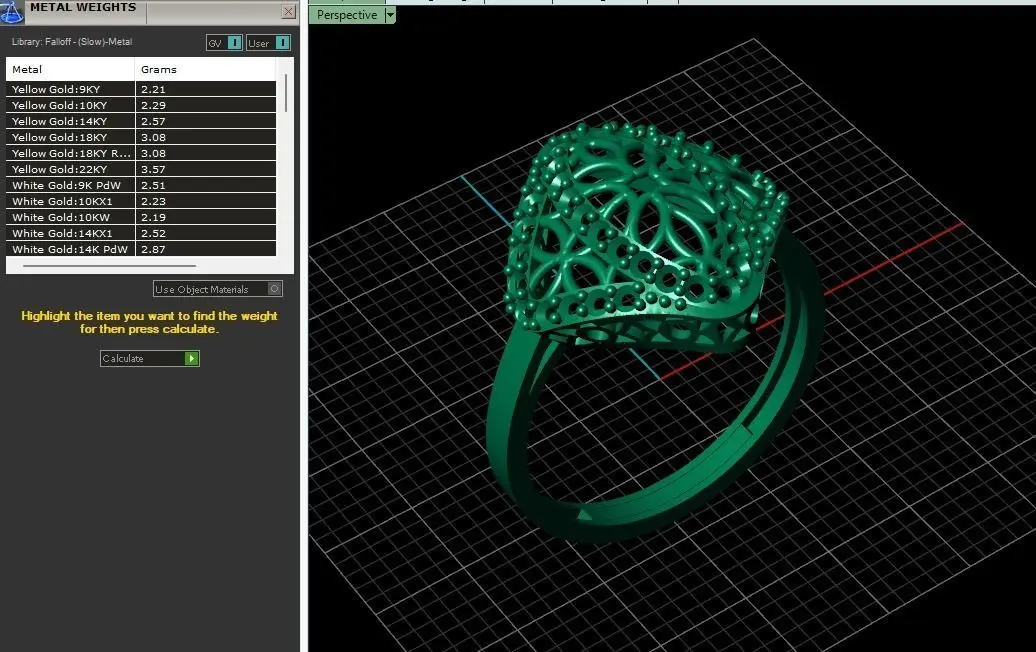Click the 2.23 grams value
The height and width of the screenshot is (652, 1036).
[153, 201]
